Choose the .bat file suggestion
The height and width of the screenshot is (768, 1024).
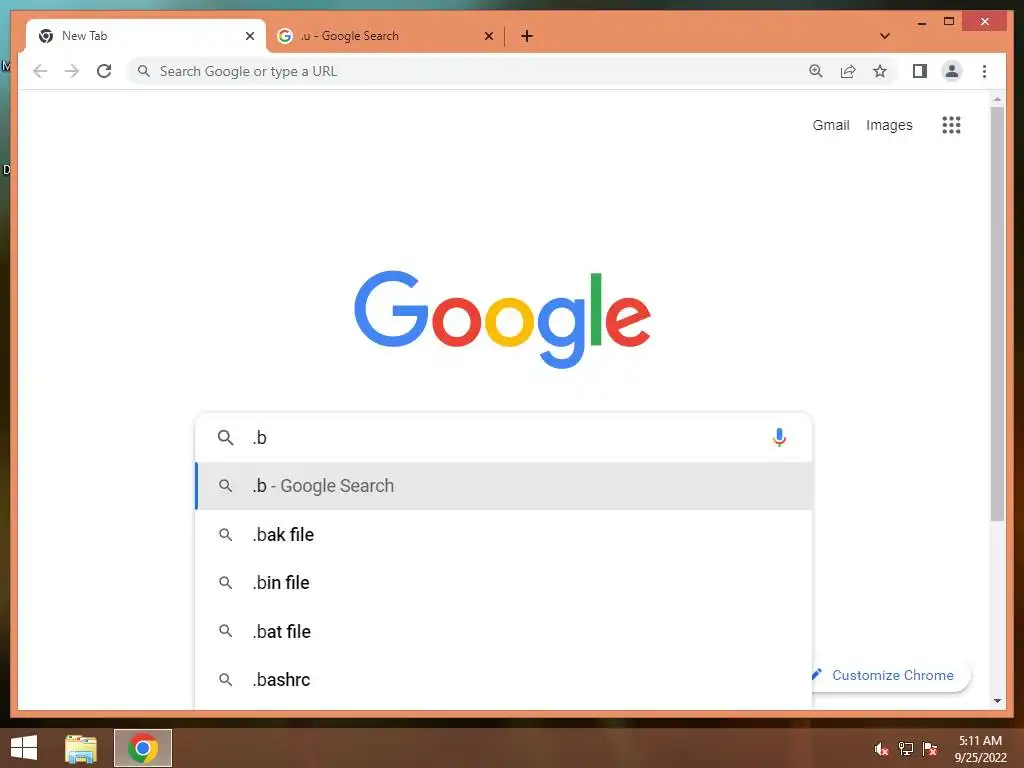coord(504,632)
